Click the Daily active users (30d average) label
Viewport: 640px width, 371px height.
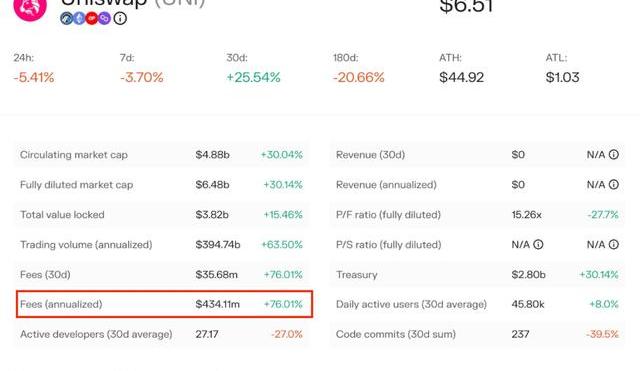click(411, 304)
